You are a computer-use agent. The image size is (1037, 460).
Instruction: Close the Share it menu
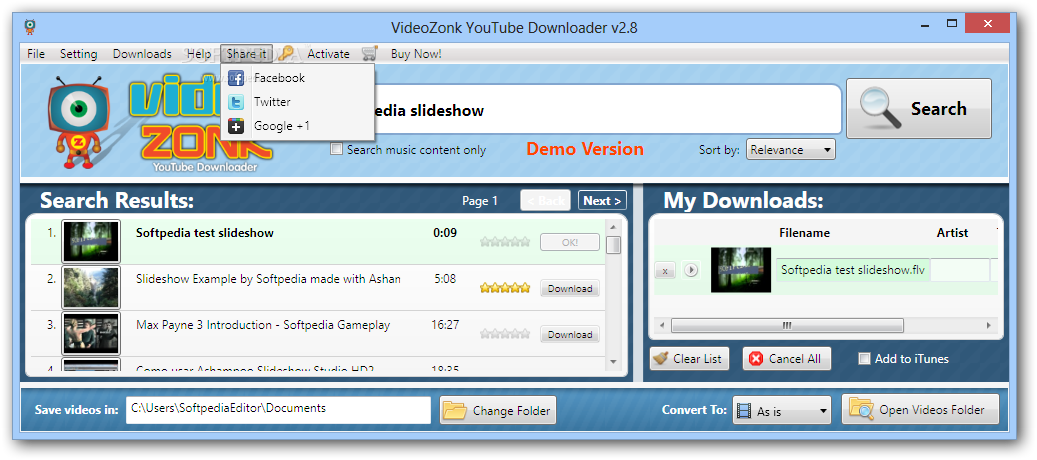click(x=247, y=54)
